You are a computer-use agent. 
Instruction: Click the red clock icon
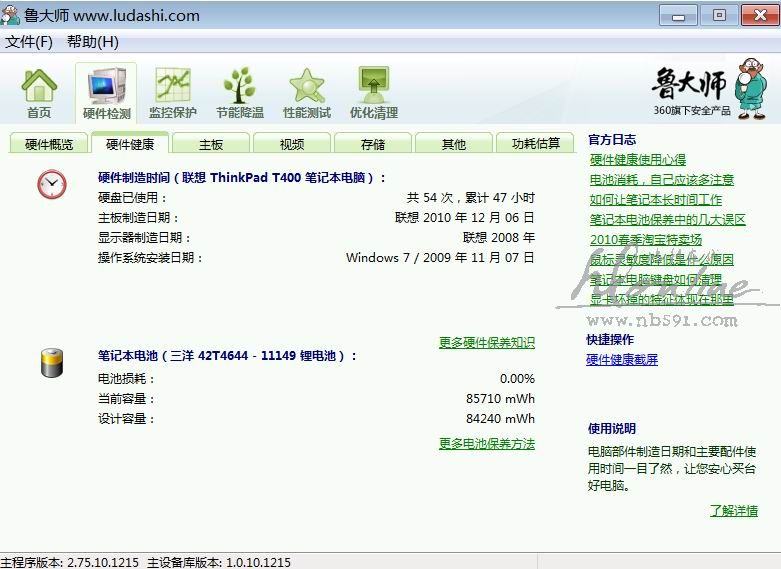coord(52,184)
